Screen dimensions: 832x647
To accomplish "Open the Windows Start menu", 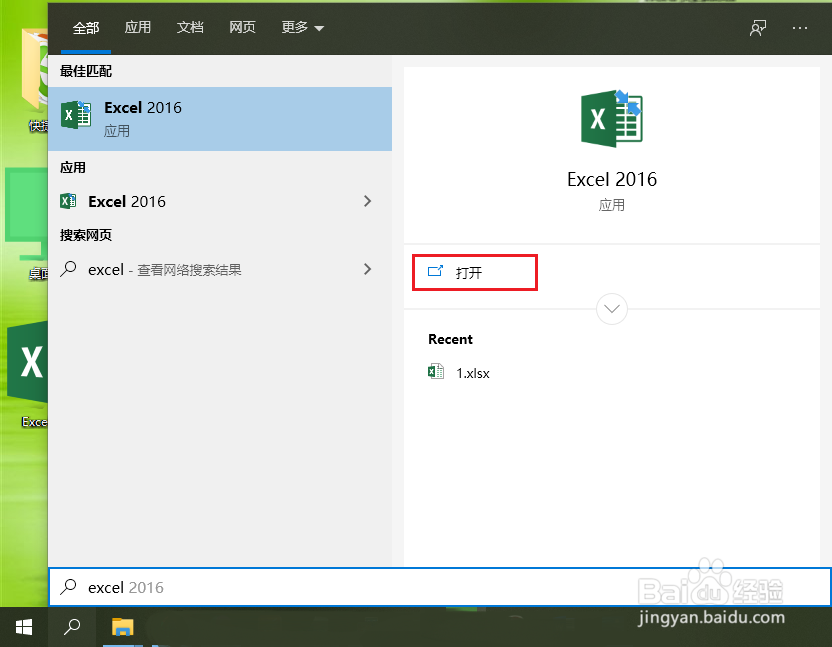I will click(x=24, y=627).
